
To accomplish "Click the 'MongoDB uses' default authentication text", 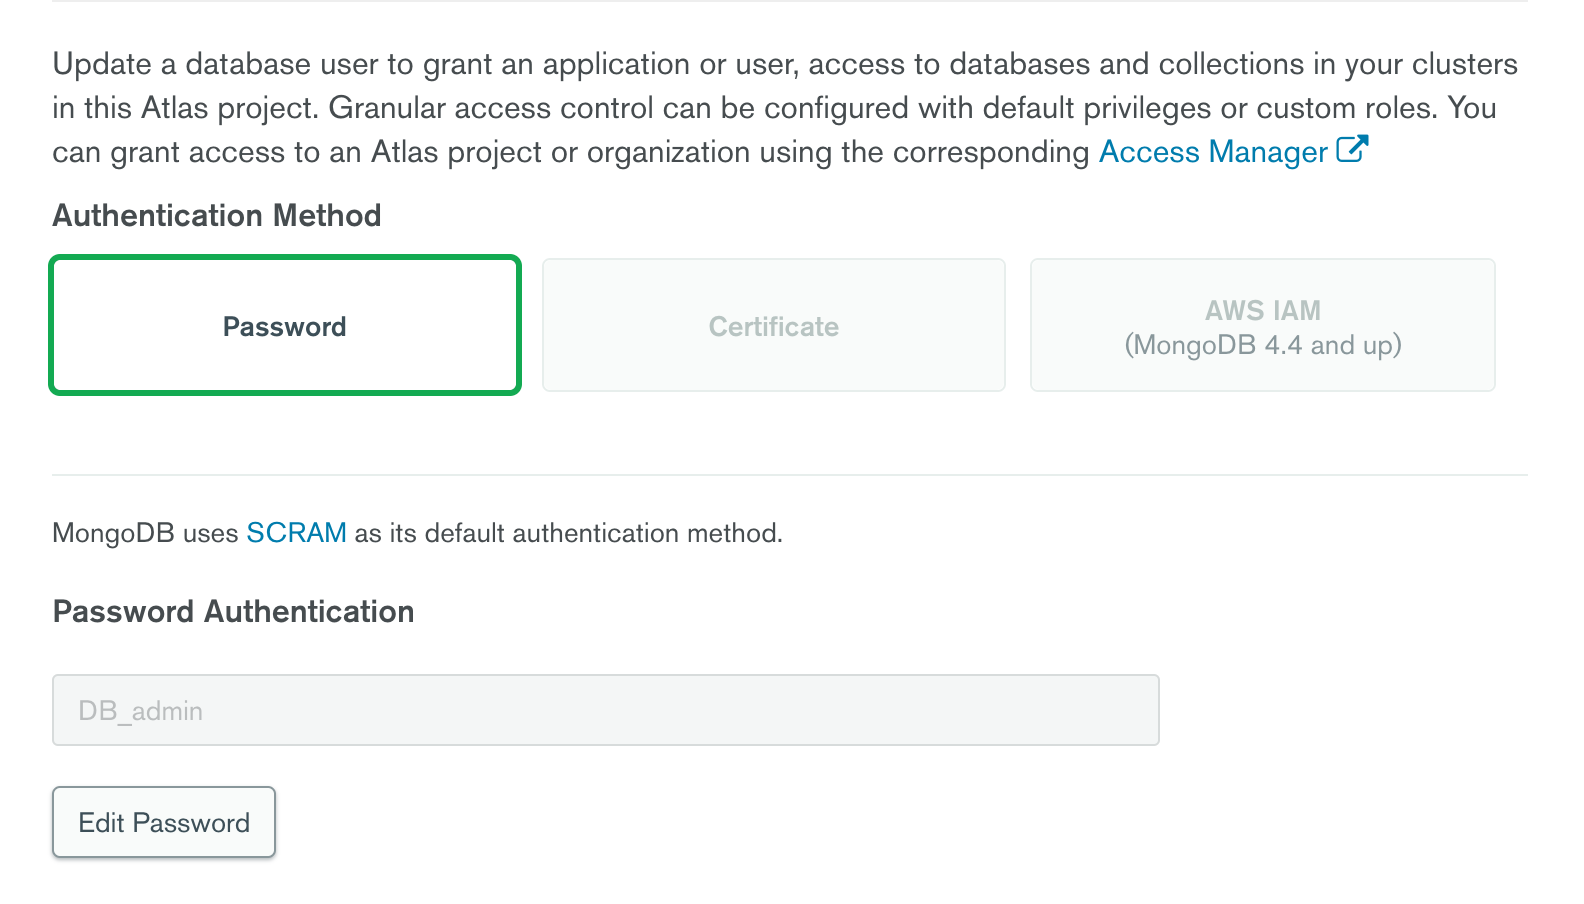I will [417, 533].
